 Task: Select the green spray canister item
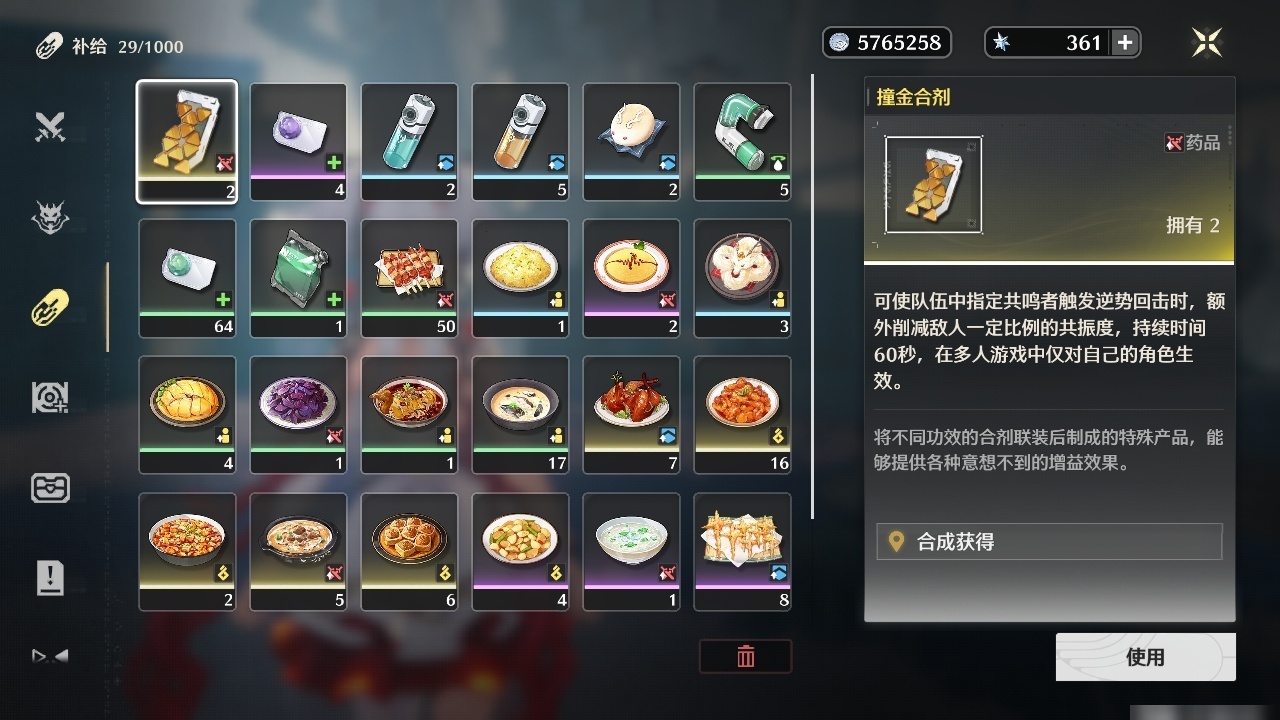coord(742,142)
